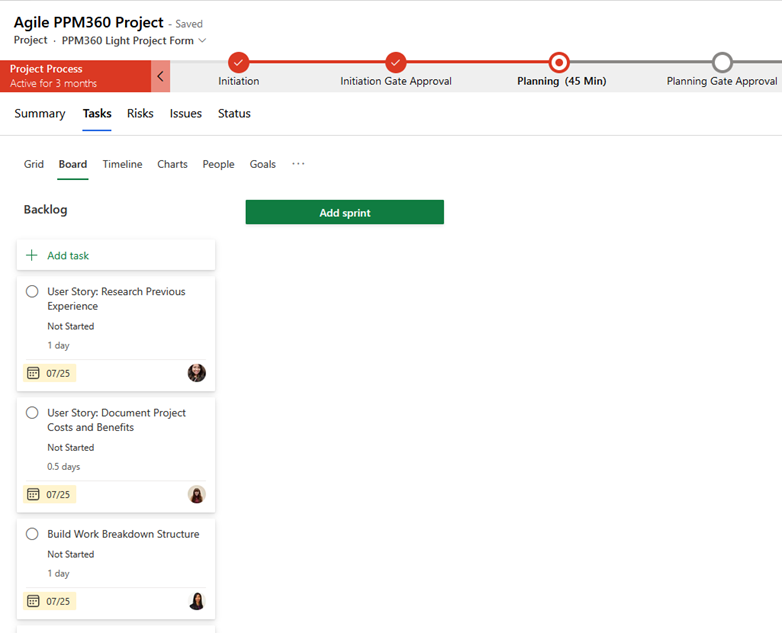
Task: Click the Project Process Active for 3 months banner
Action: (x=75, y=76)
